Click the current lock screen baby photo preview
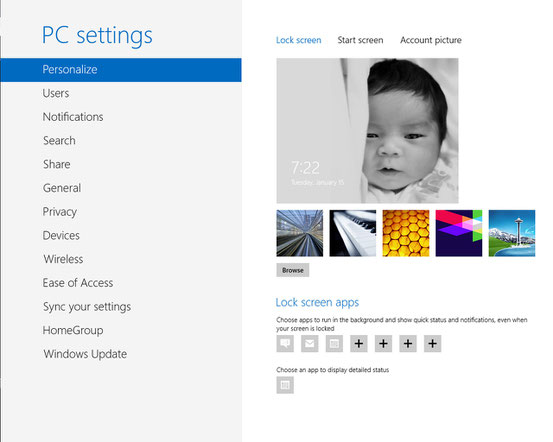 (367, 131)
